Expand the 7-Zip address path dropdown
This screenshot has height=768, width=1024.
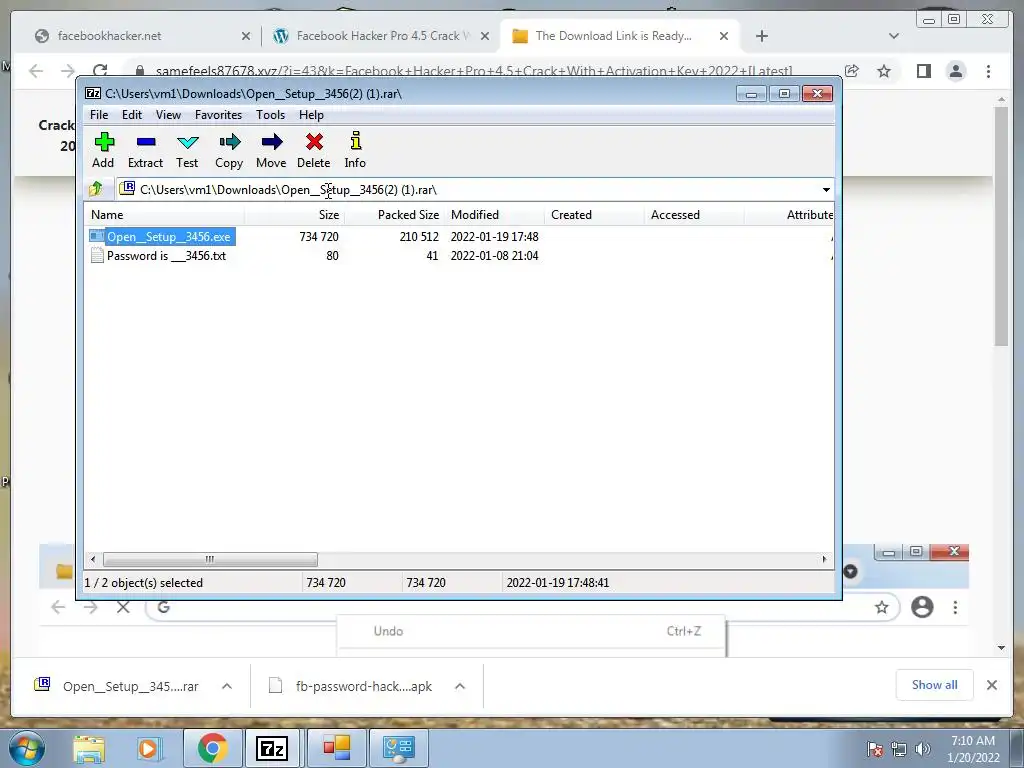tap(826, 190)
